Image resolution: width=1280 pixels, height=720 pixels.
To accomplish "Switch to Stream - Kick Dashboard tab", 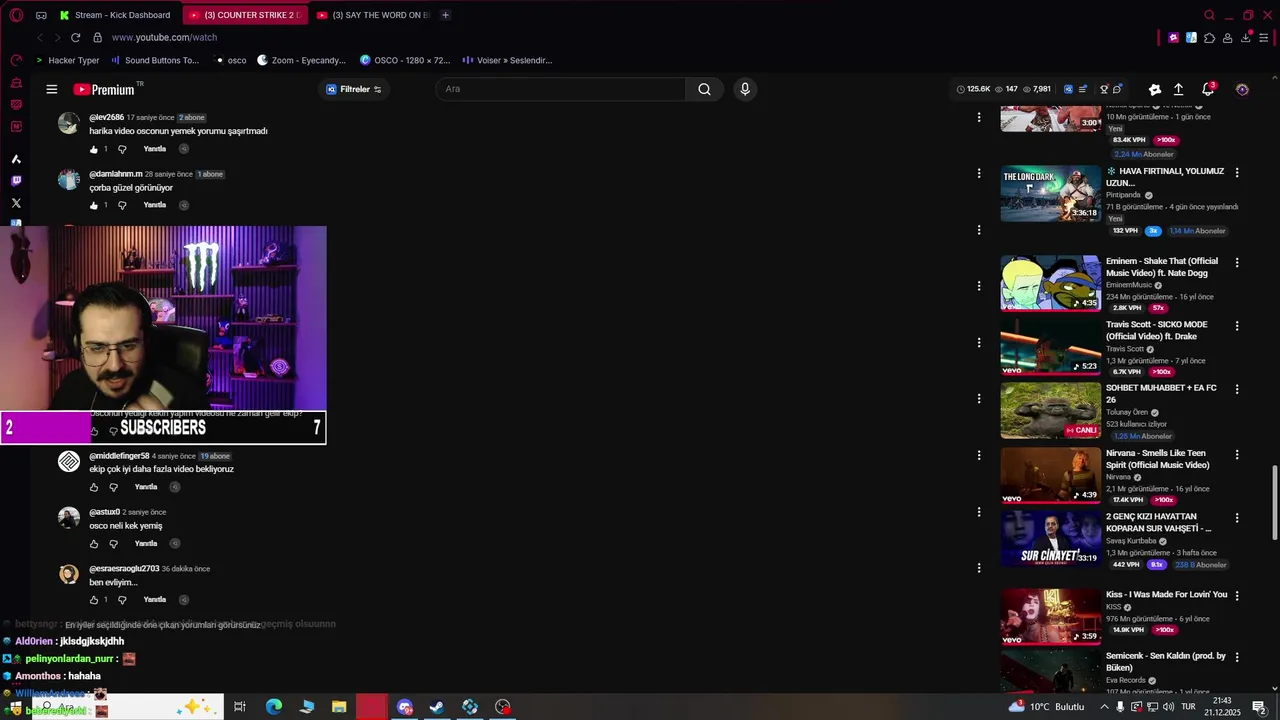I will click(114, 15).
